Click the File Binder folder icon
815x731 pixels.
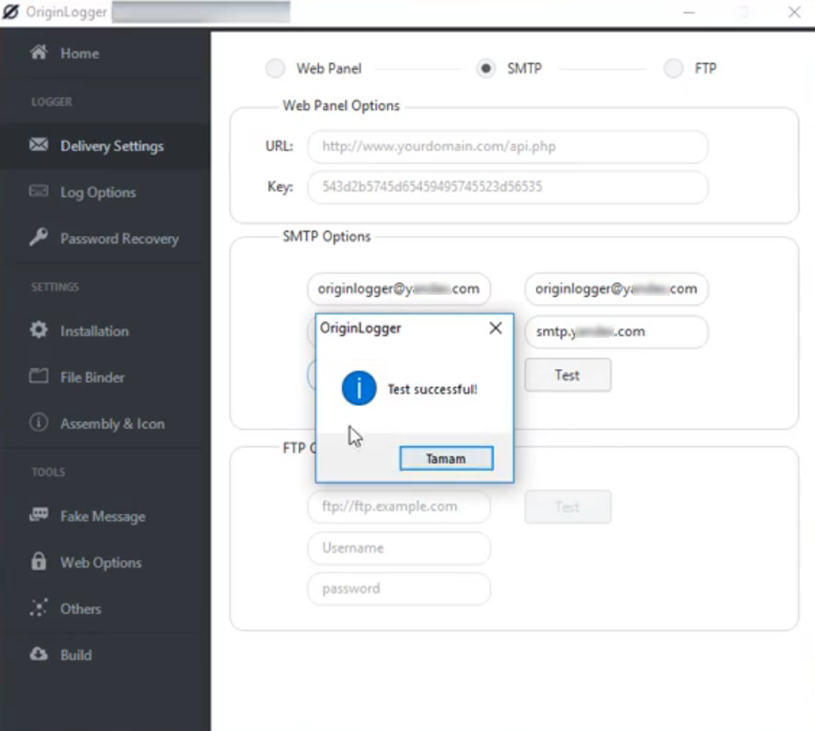[39, 377]
